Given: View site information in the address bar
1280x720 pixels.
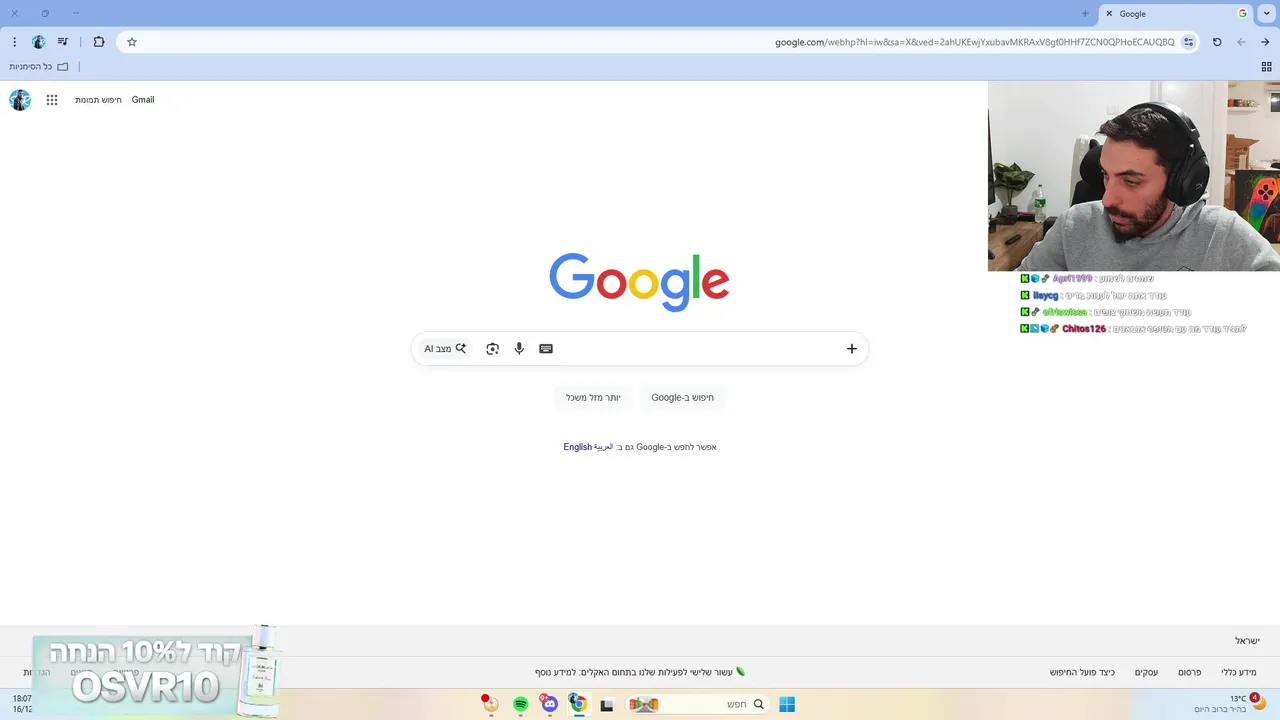Looking at the screenshot, I should (x=1188, y=42).
